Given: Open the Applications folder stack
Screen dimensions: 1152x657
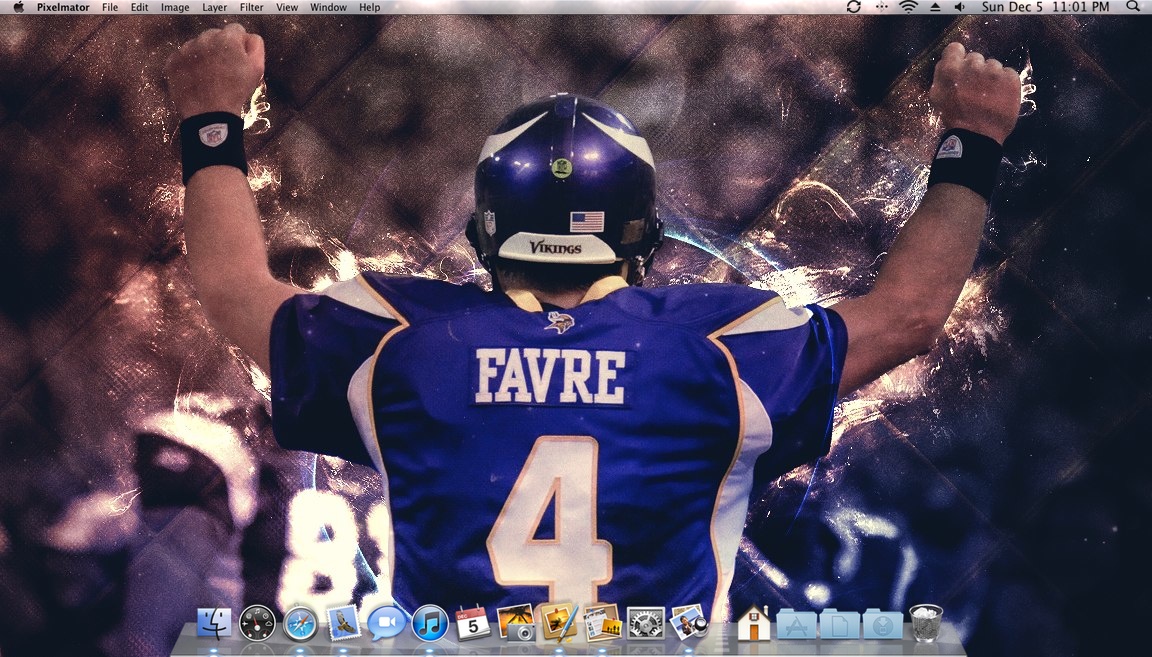Looking at the screenshot, I should pyautogui.click(x=796, y=624).
